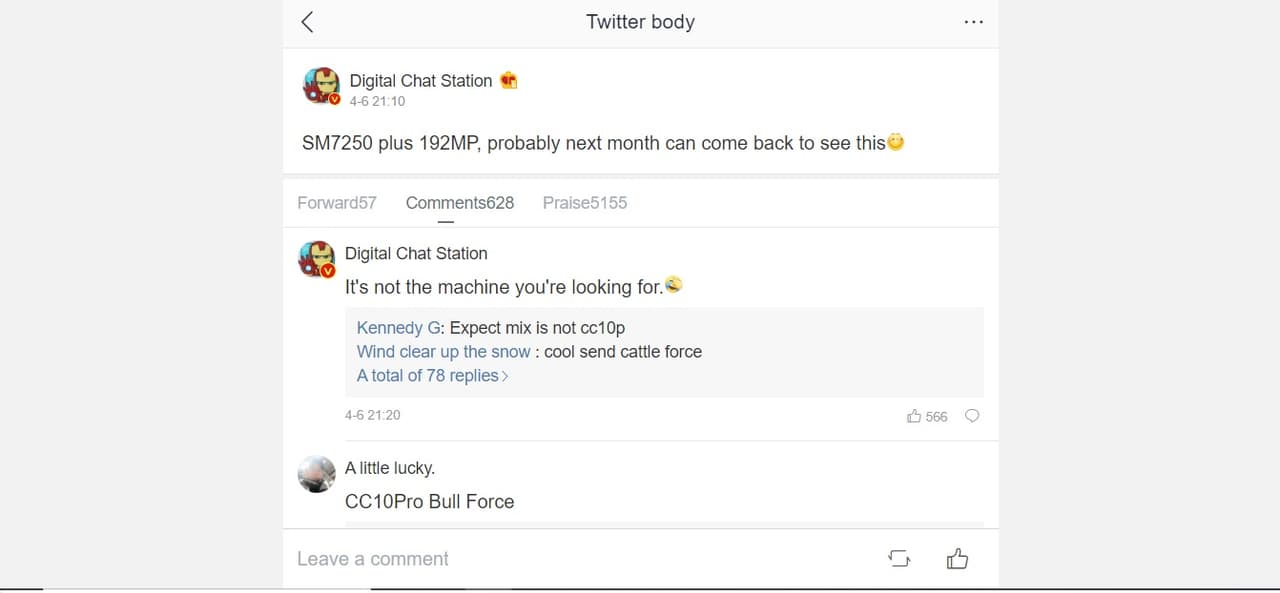Click the back arrow icon

click(307, 22)
